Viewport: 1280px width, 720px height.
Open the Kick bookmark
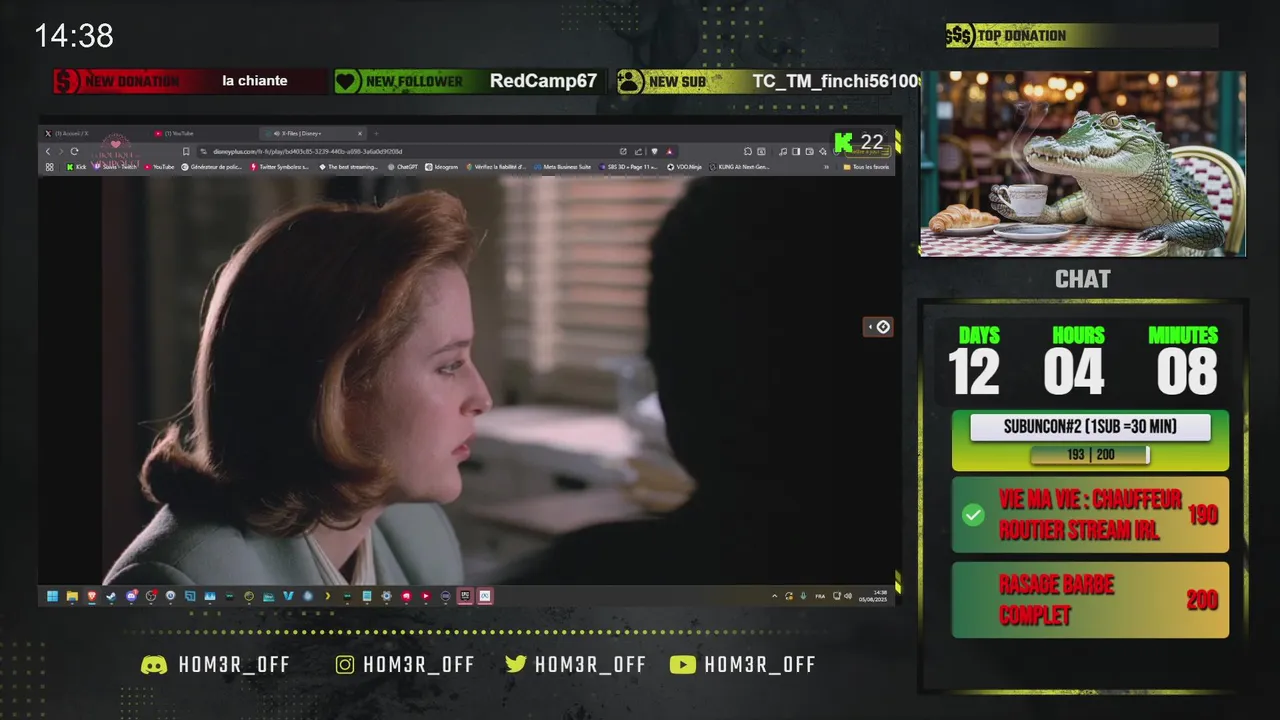[76, 167]
